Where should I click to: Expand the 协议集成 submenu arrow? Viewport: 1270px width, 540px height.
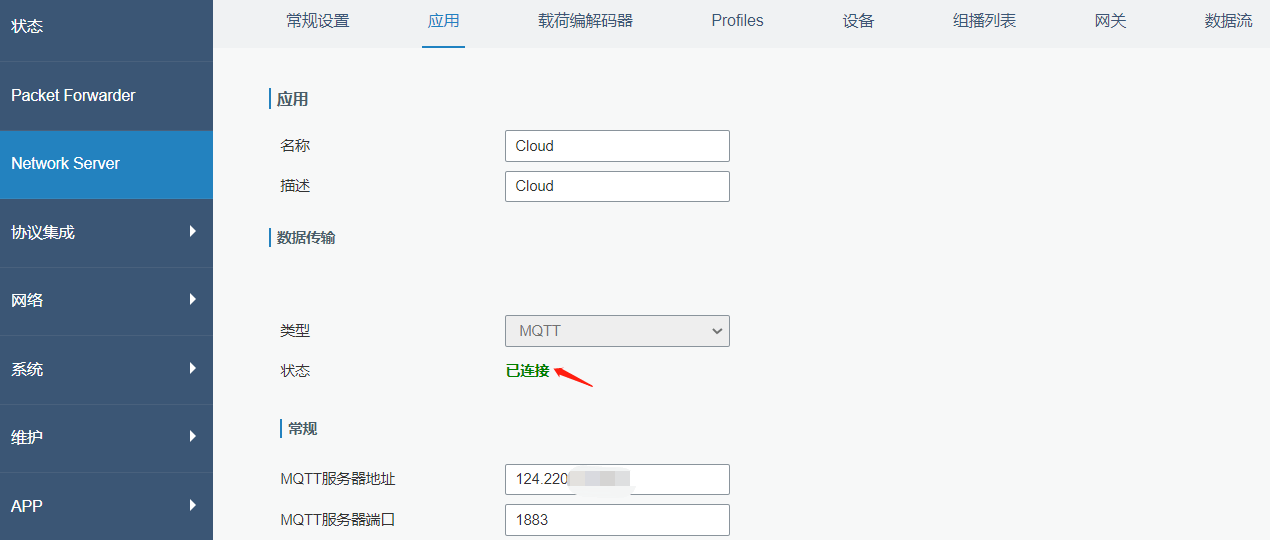(193, 231)
